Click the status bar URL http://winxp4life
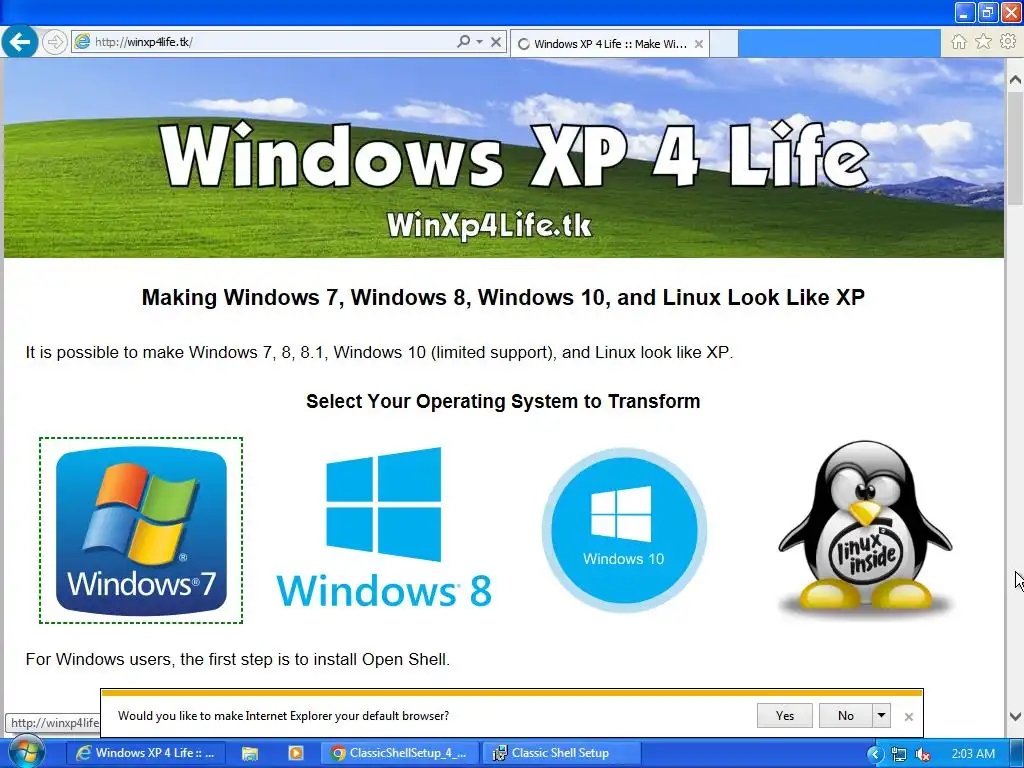The width and height of the screenshot is (1024, 768). pyautogui.click(x=54, y=723)
